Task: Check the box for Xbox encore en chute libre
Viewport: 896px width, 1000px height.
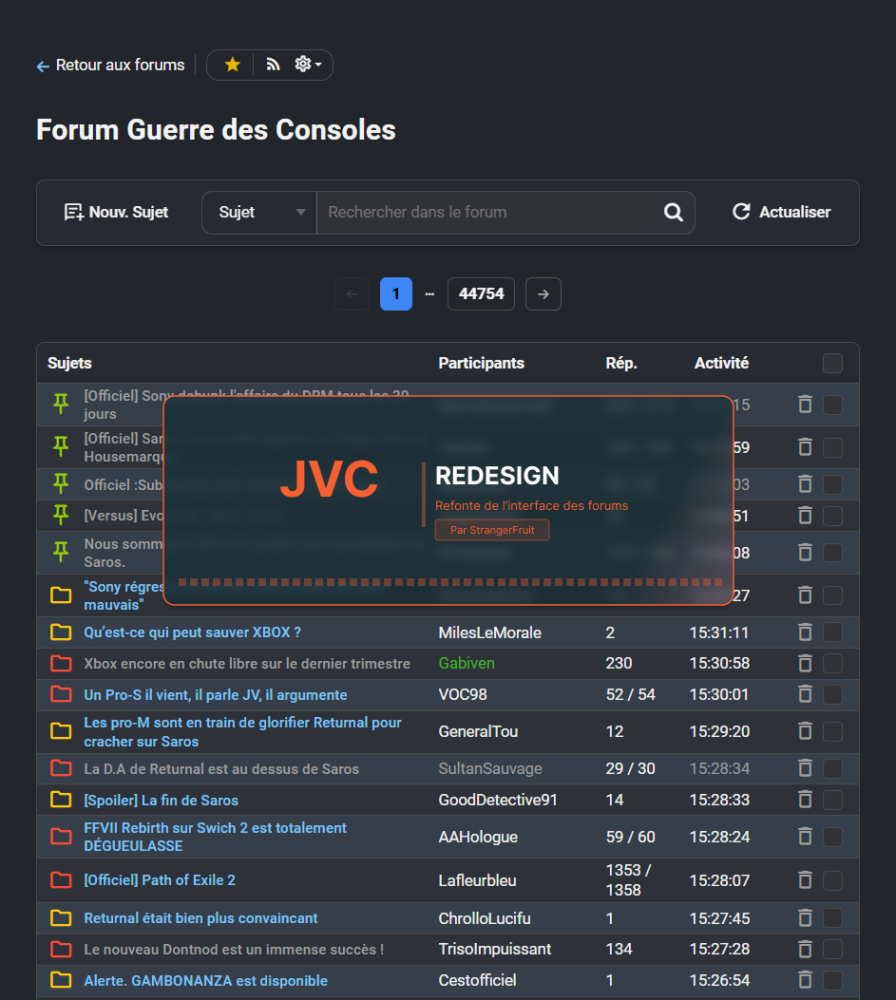Action: tap(832, 663)
